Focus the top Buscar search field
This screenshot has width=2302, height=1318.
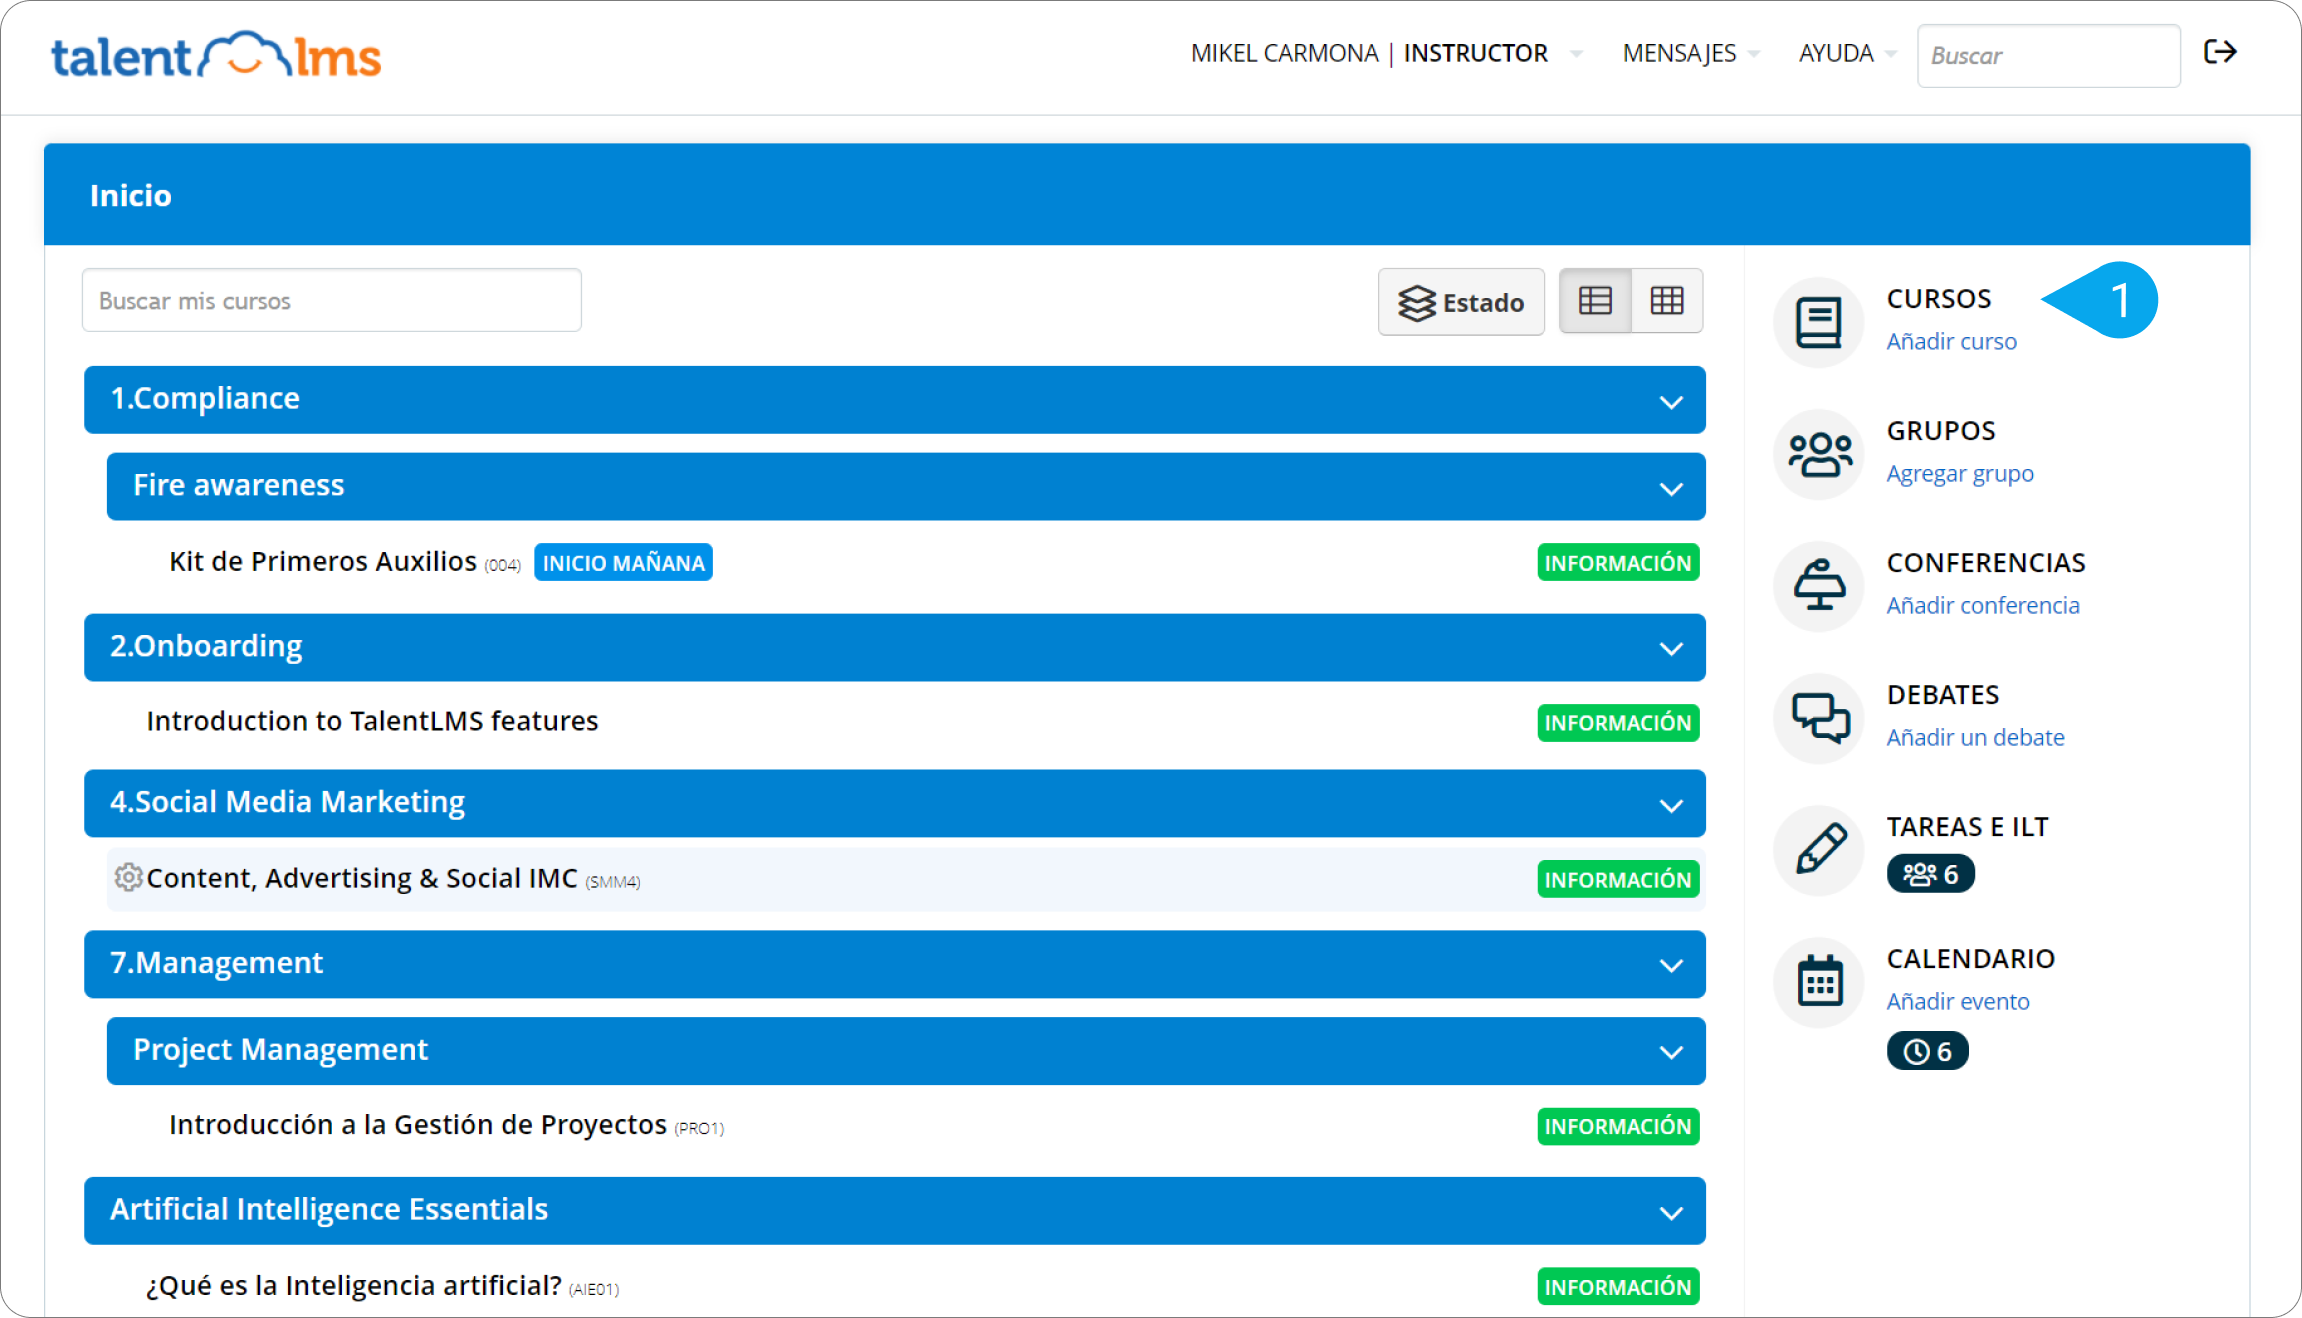coord(2048,56)
